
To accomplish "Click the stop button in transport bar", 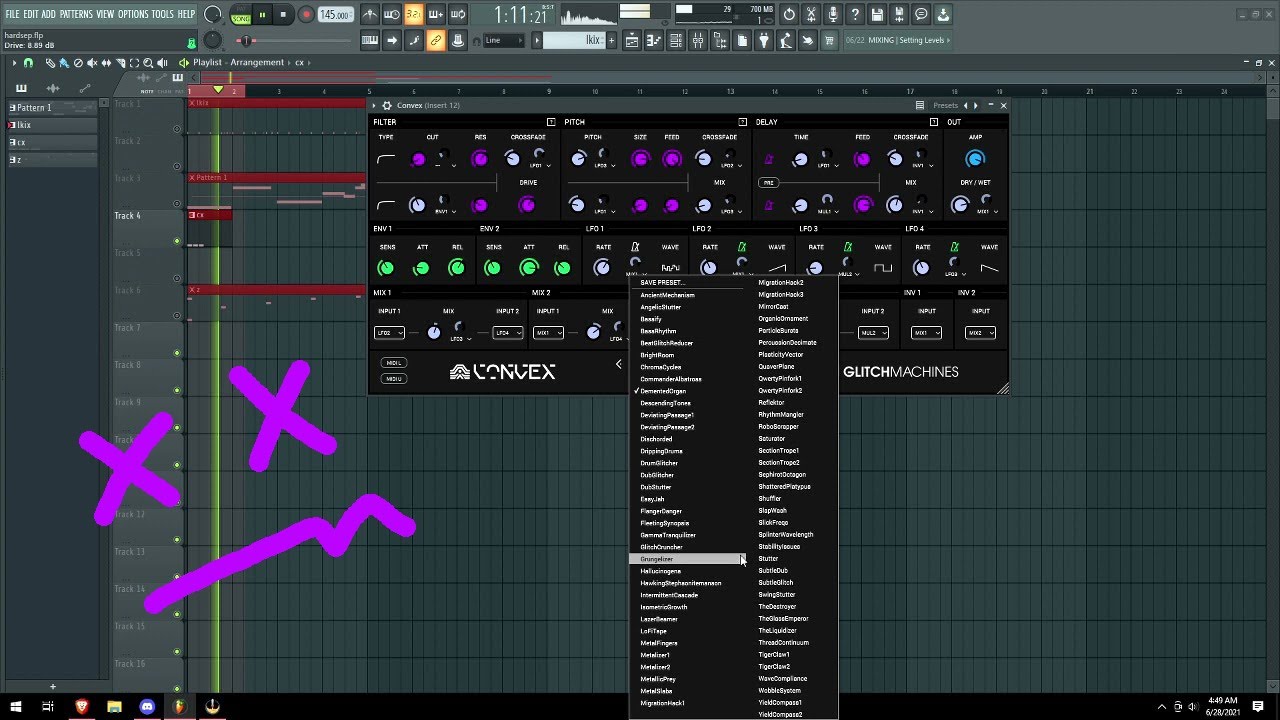I will tap(283, 15).
